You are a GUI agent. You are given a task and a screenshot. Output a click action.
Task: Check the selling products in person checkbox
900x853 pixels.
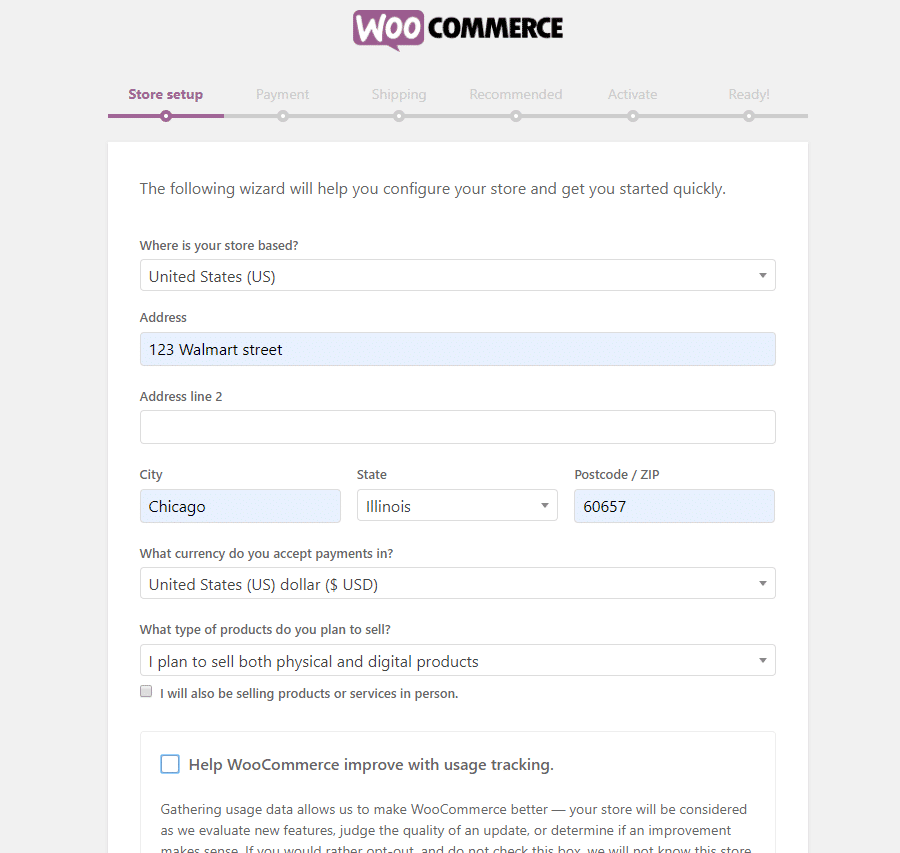click(146, 691)
